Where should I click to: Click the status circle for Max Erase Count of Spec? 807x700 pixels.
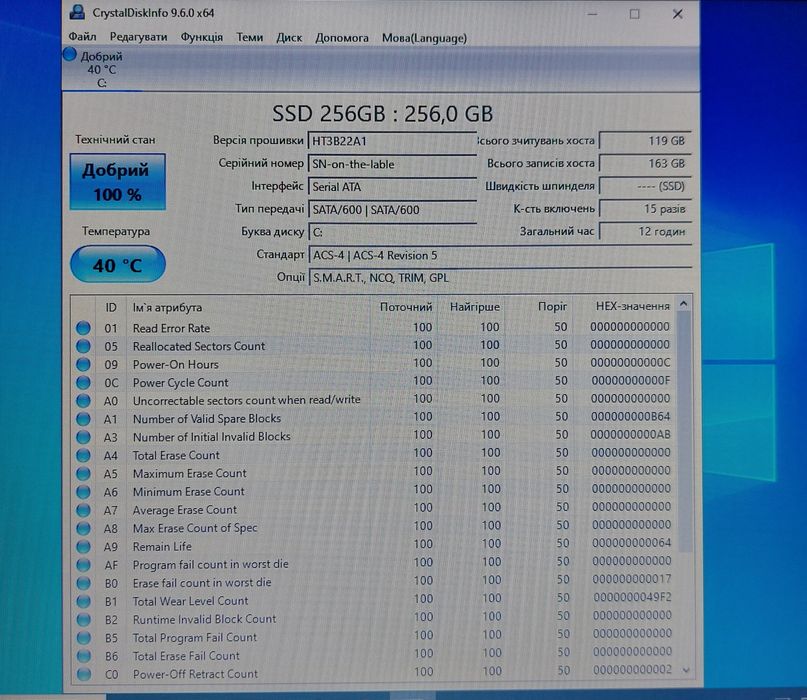(x=83, y=529)
